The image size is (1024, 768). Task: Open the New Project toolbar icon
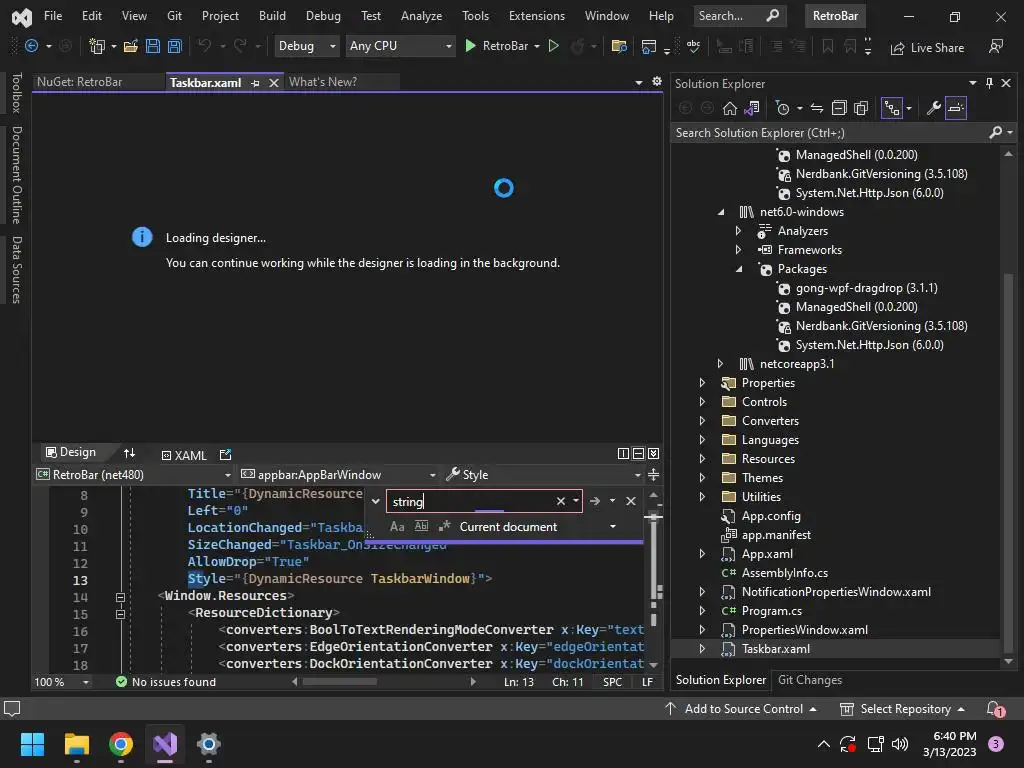pyautogui.click(x=97, y=46)
